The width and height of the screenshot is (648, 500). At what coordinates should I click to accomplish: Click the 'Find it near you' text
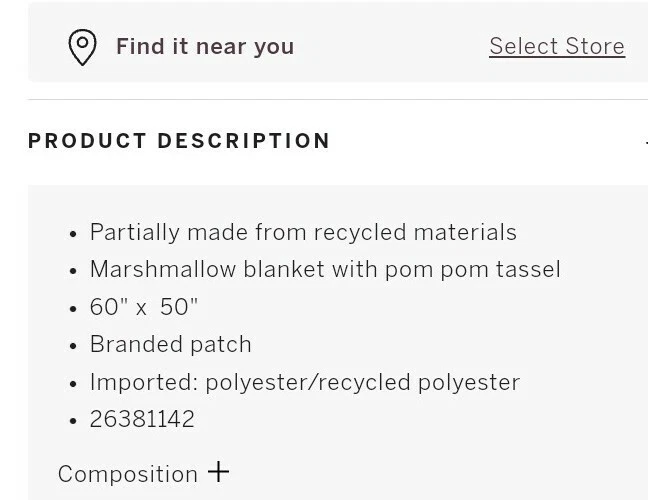(x=205, y=47)
